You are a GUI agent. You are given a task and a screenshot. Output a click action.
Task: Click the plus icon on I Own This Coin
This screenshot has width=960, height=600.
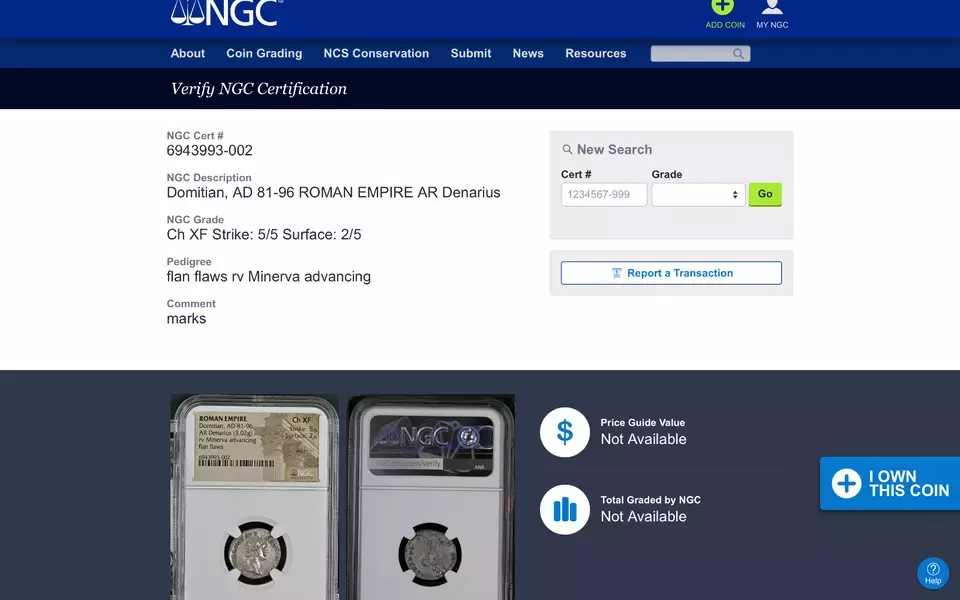pyautogui.click(x=846, y=484)
